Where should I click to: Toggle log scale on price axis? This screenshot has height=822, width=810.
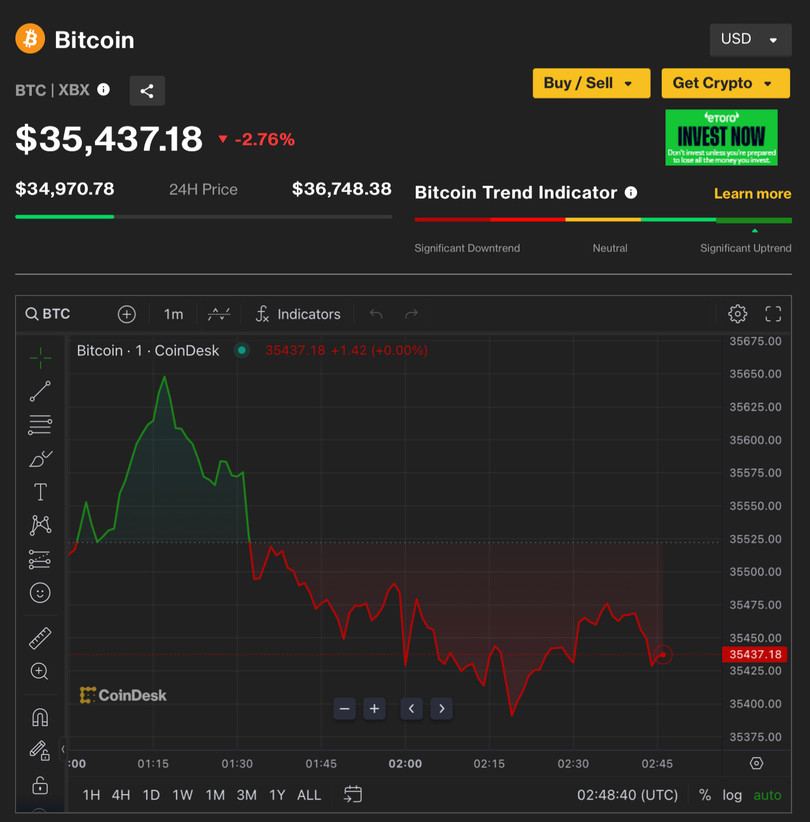[733, 795]
